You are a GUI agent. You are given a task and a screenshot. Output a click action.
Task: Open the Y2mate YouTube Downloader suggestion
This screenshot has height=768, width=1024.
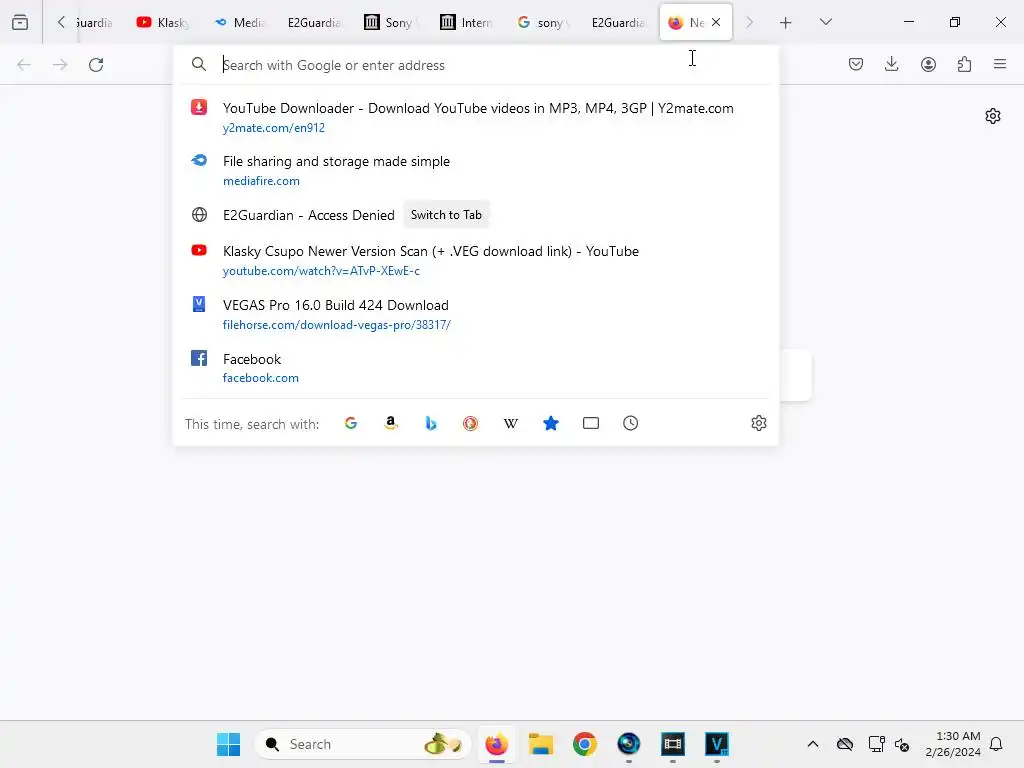point(475,117)
